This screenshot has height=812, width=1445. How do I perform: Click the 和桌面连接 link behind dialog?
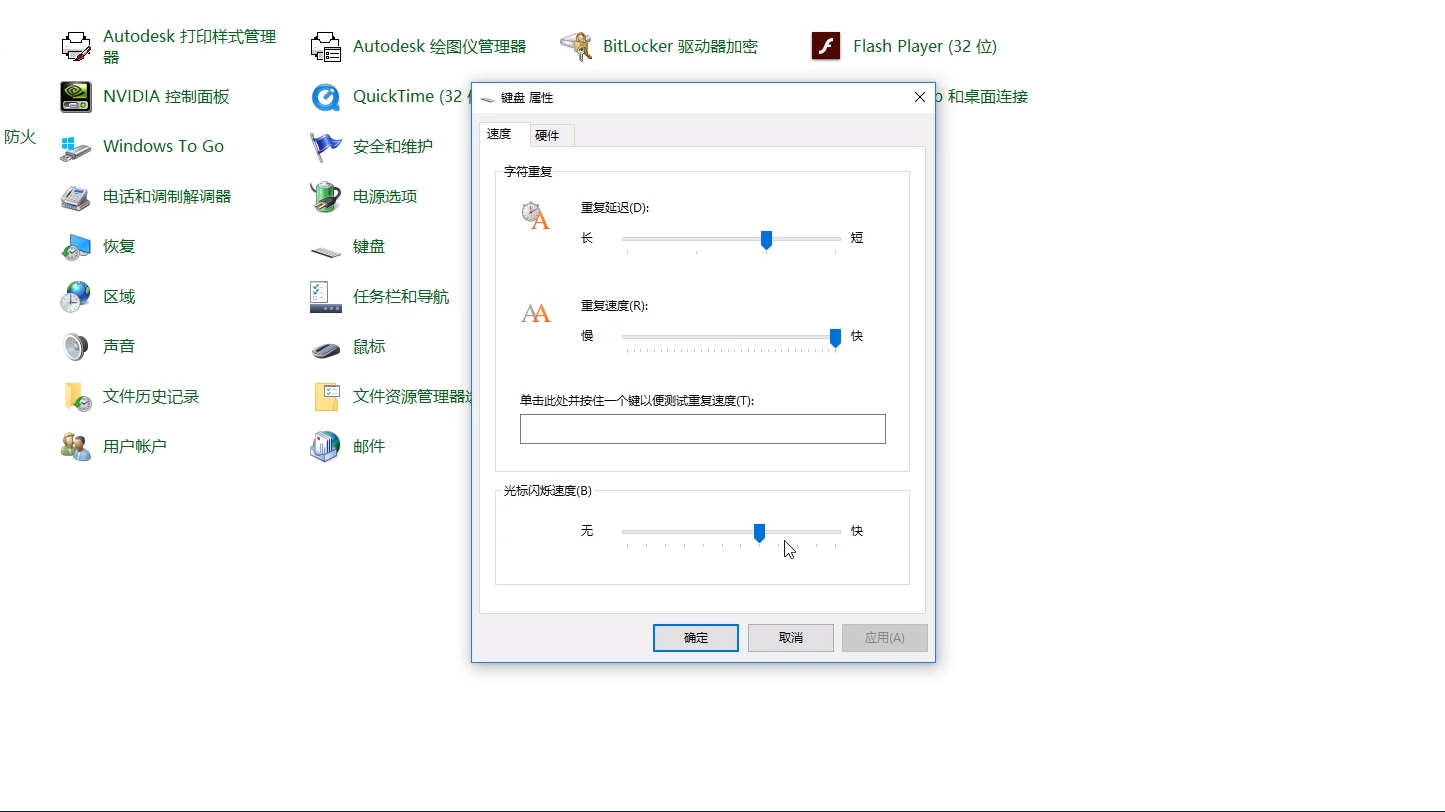984,96
